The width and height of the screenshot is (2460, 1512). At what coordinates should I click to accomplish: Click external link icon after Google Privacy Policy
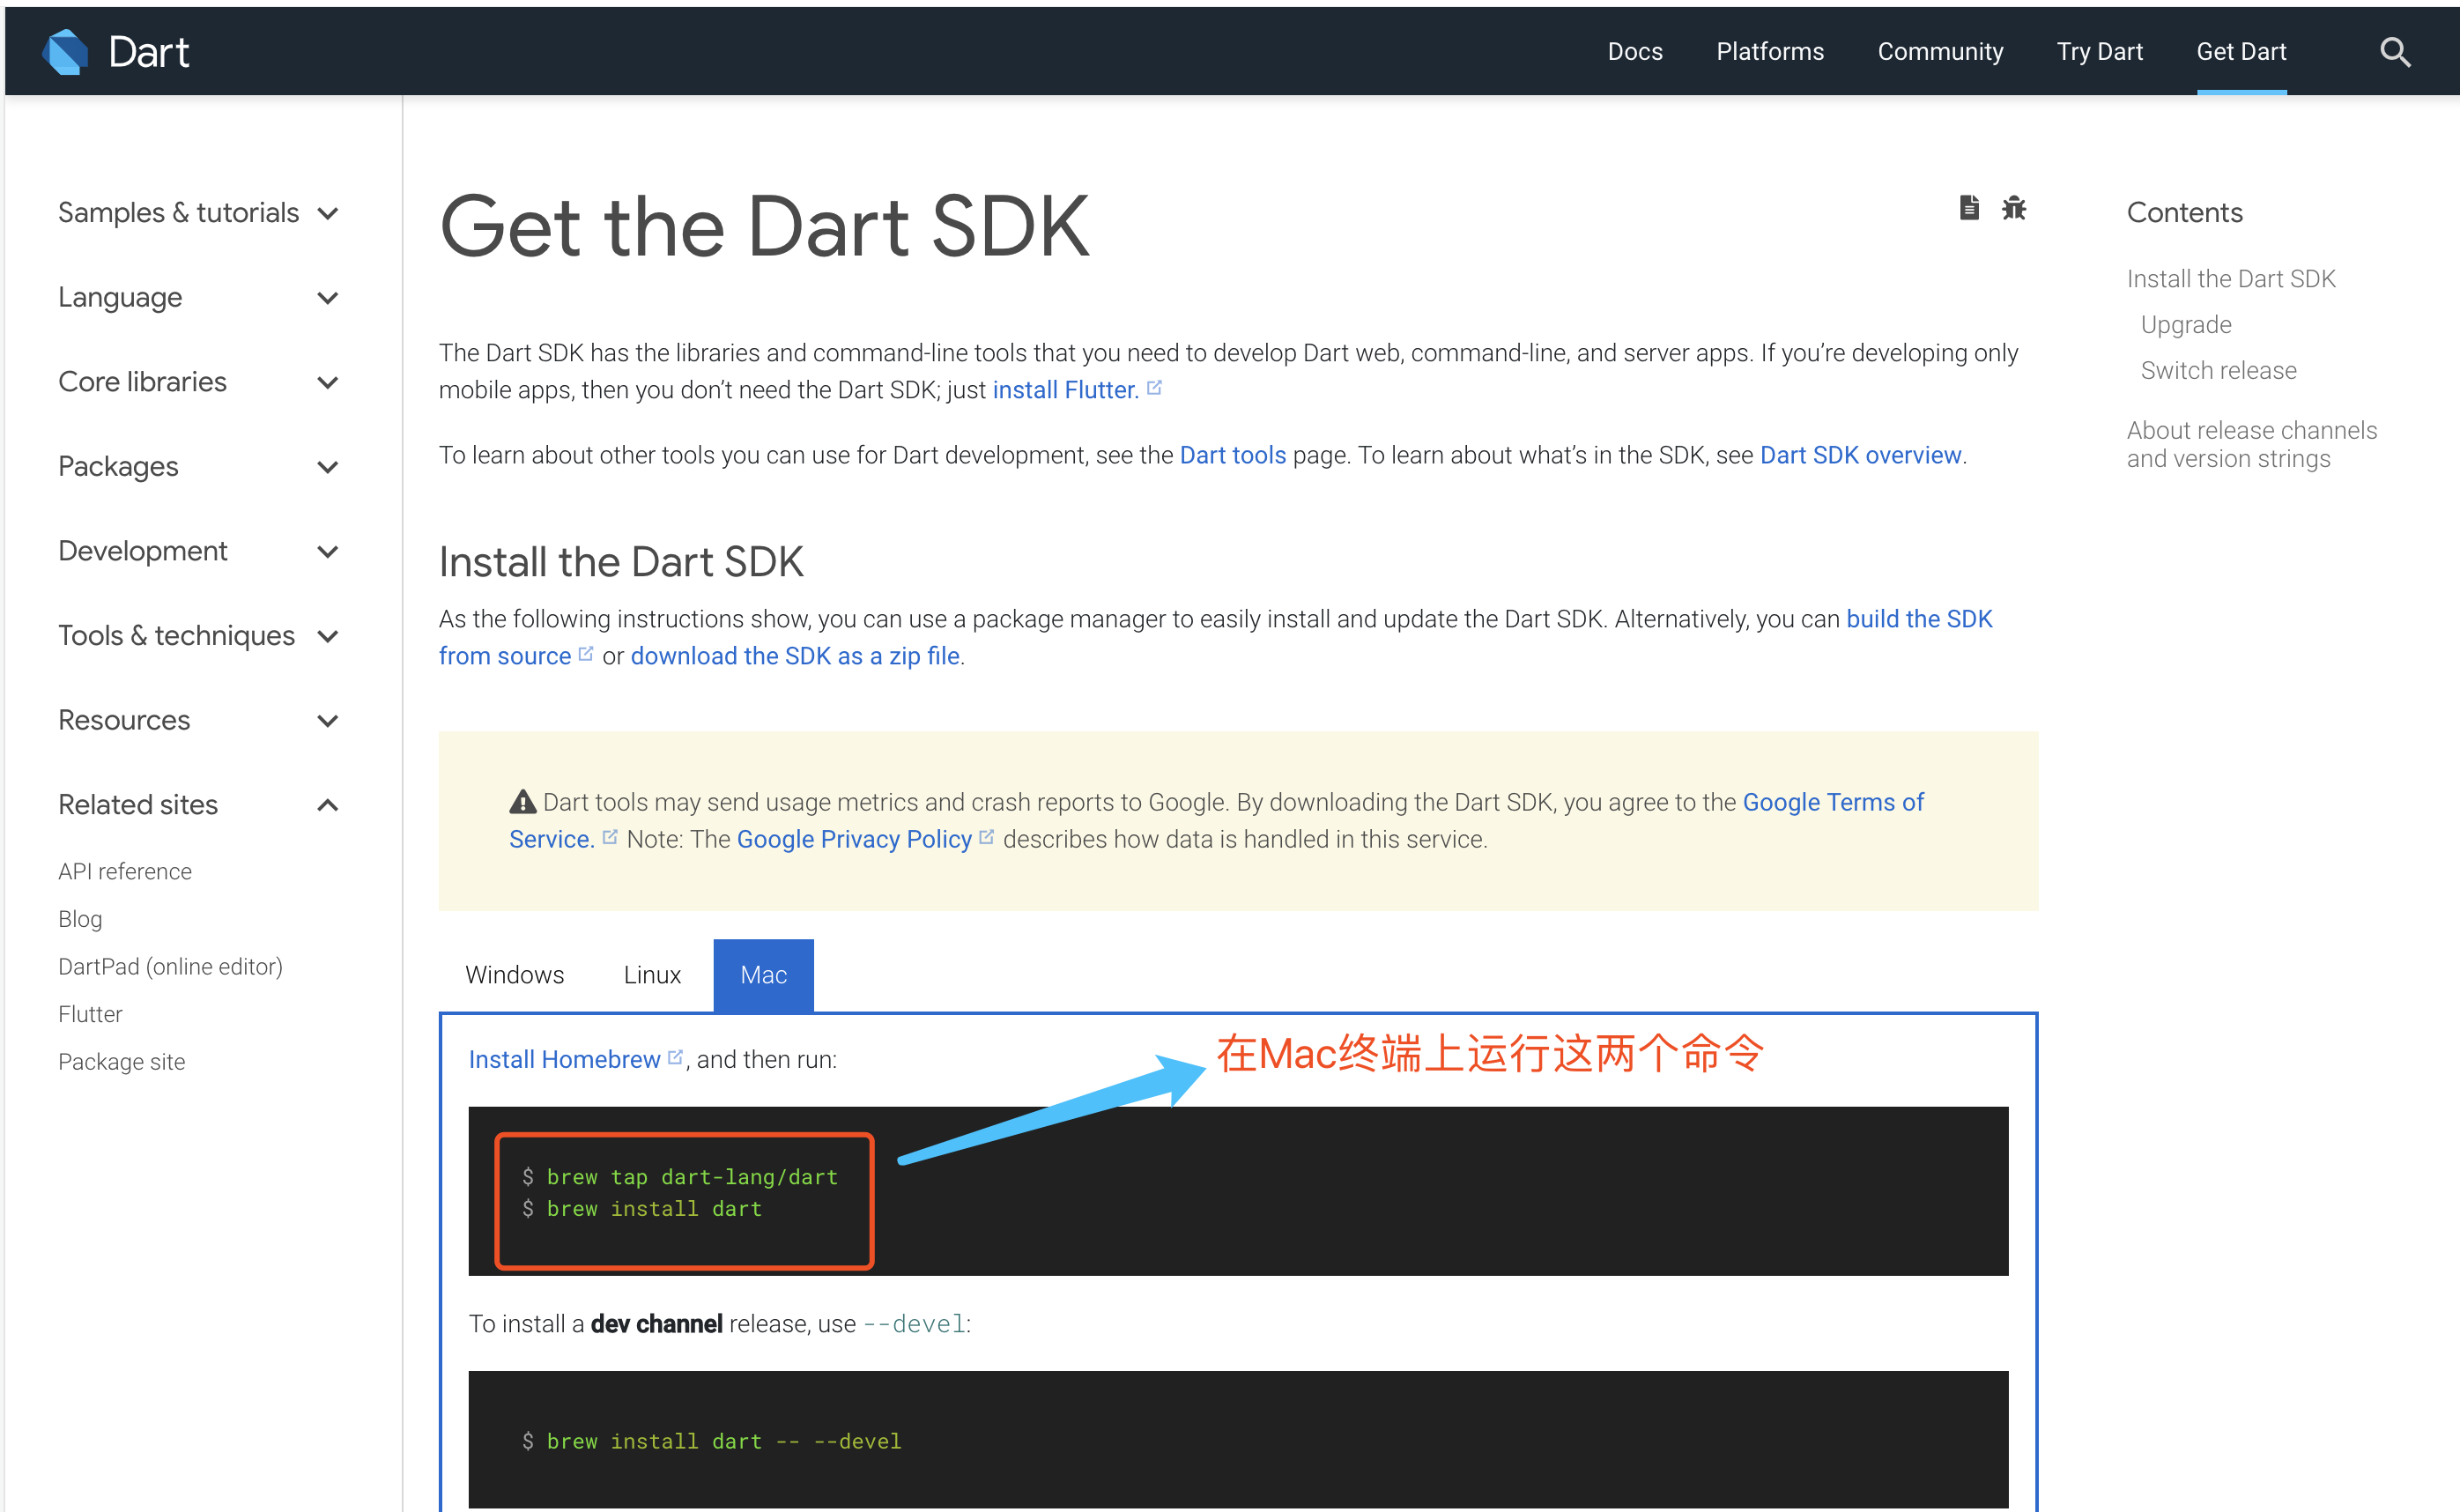tap(987, 837)
